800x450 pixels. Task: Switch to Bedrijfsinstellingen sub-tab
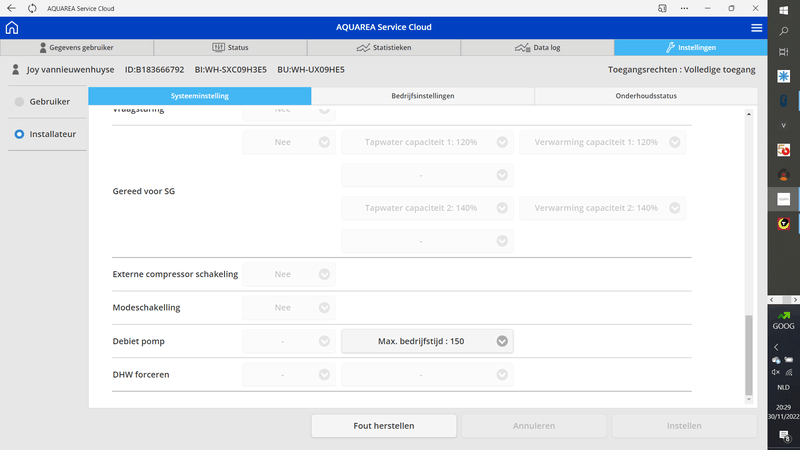tap(423, 96)
